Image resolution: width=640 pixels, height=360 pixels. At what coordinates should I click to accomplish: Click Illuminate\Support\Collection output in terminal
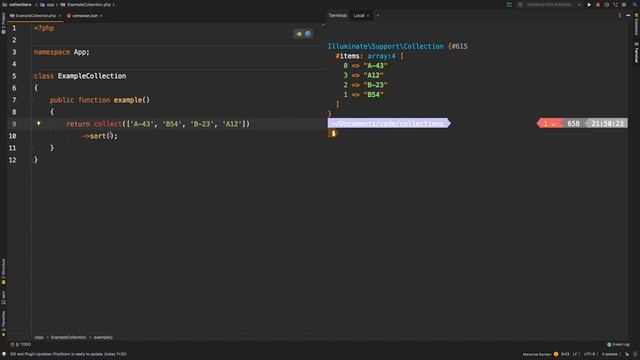(x=385, y=46)
